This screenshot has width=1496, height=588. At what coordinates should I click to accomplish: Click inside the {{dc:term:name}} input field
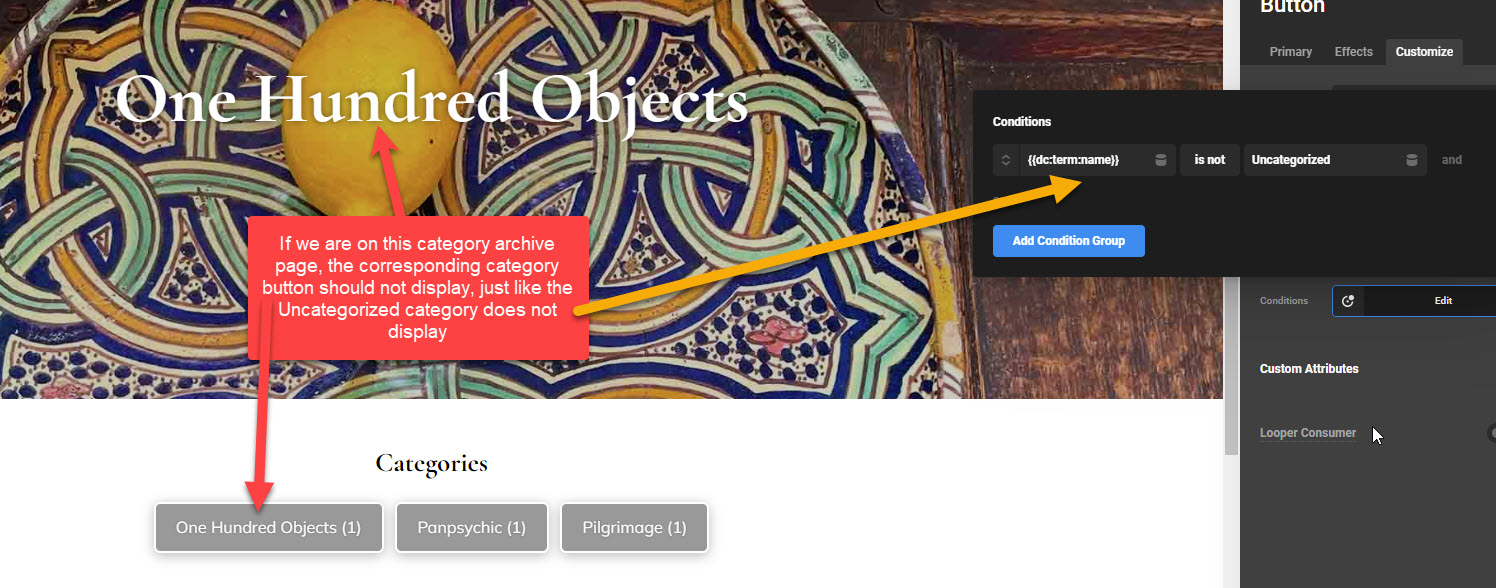[1085, 160]
